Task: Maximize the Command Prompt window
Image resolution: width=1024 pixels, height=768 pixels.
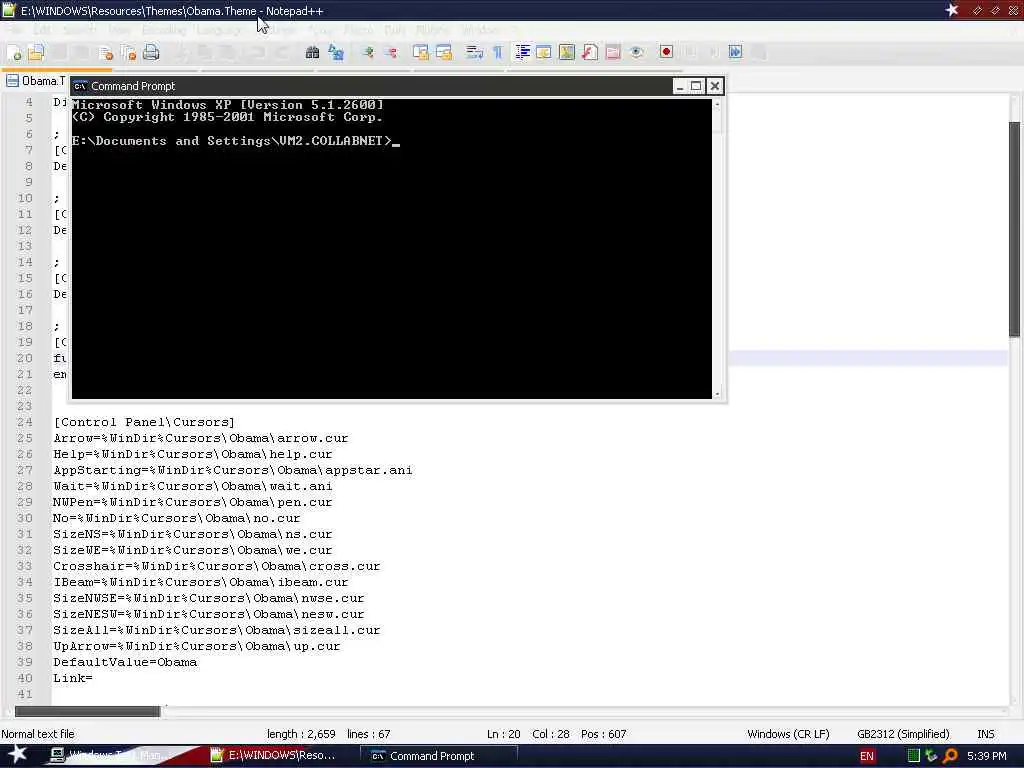Action: (696, 86)
